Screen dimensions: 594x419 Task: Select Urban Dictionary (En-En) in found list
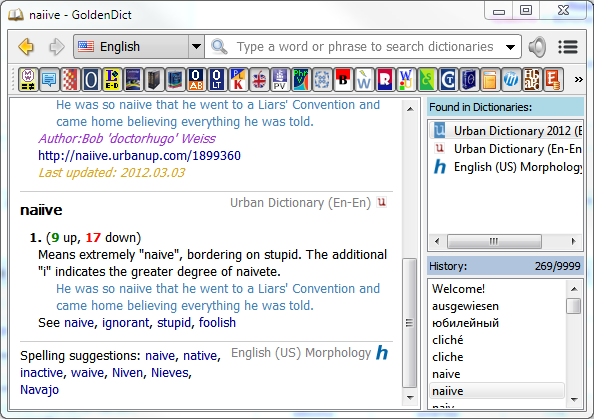click(x=506, y=149)
